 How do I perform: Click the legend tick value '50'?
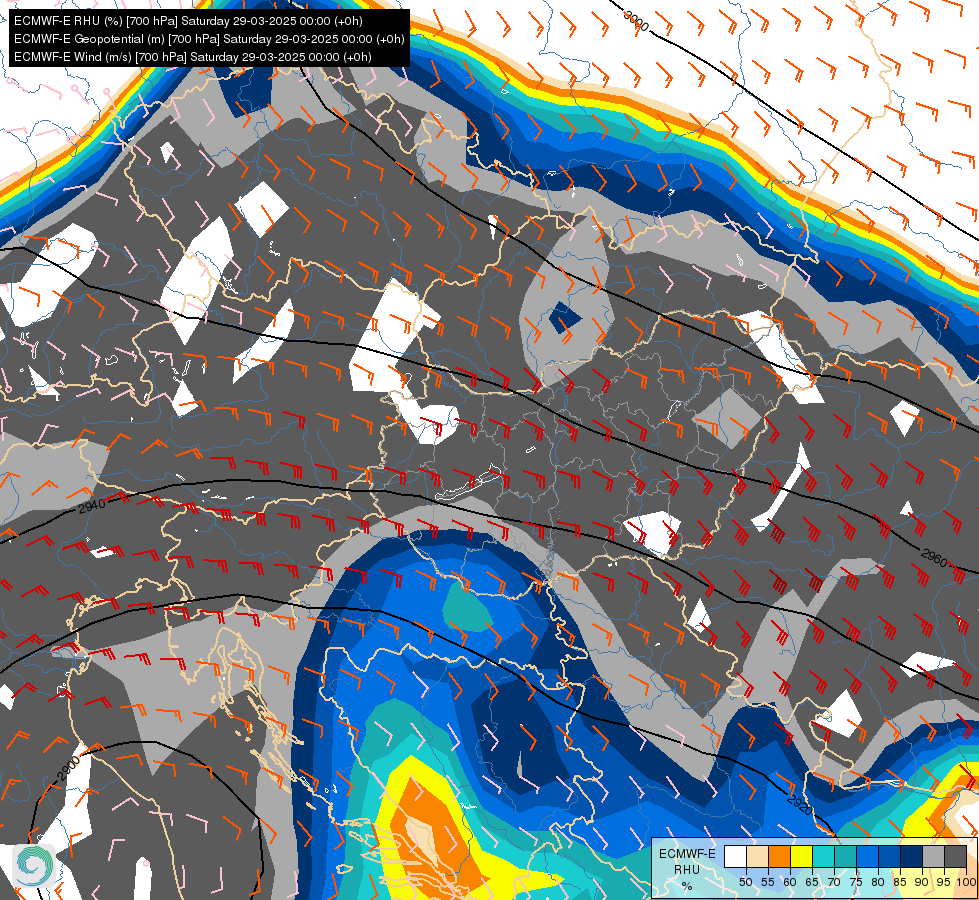tap(745, 882)
